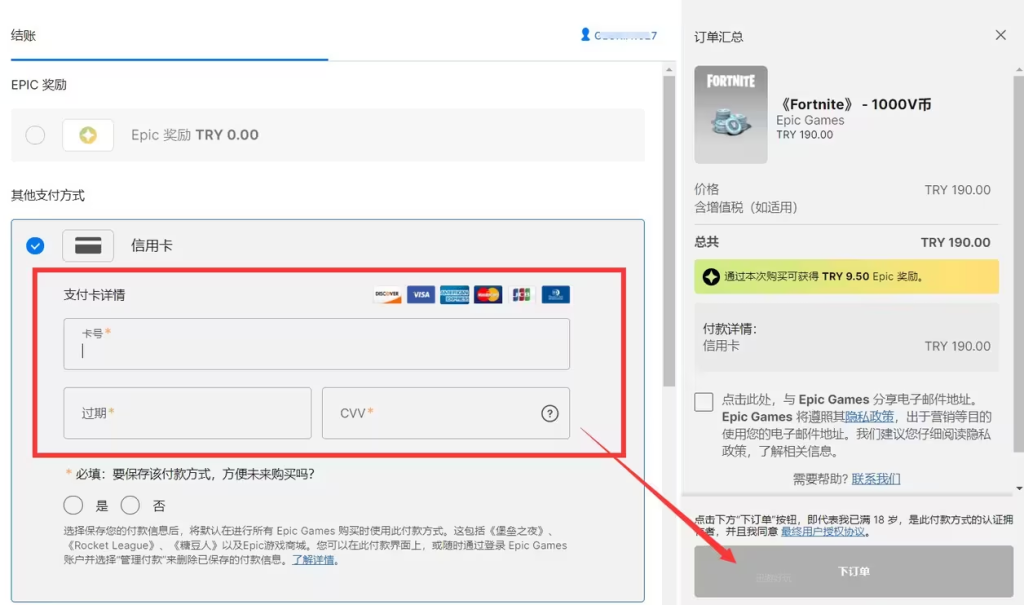
Task: Click the Epic Games publisher name under product
Action: pos(810,120)
